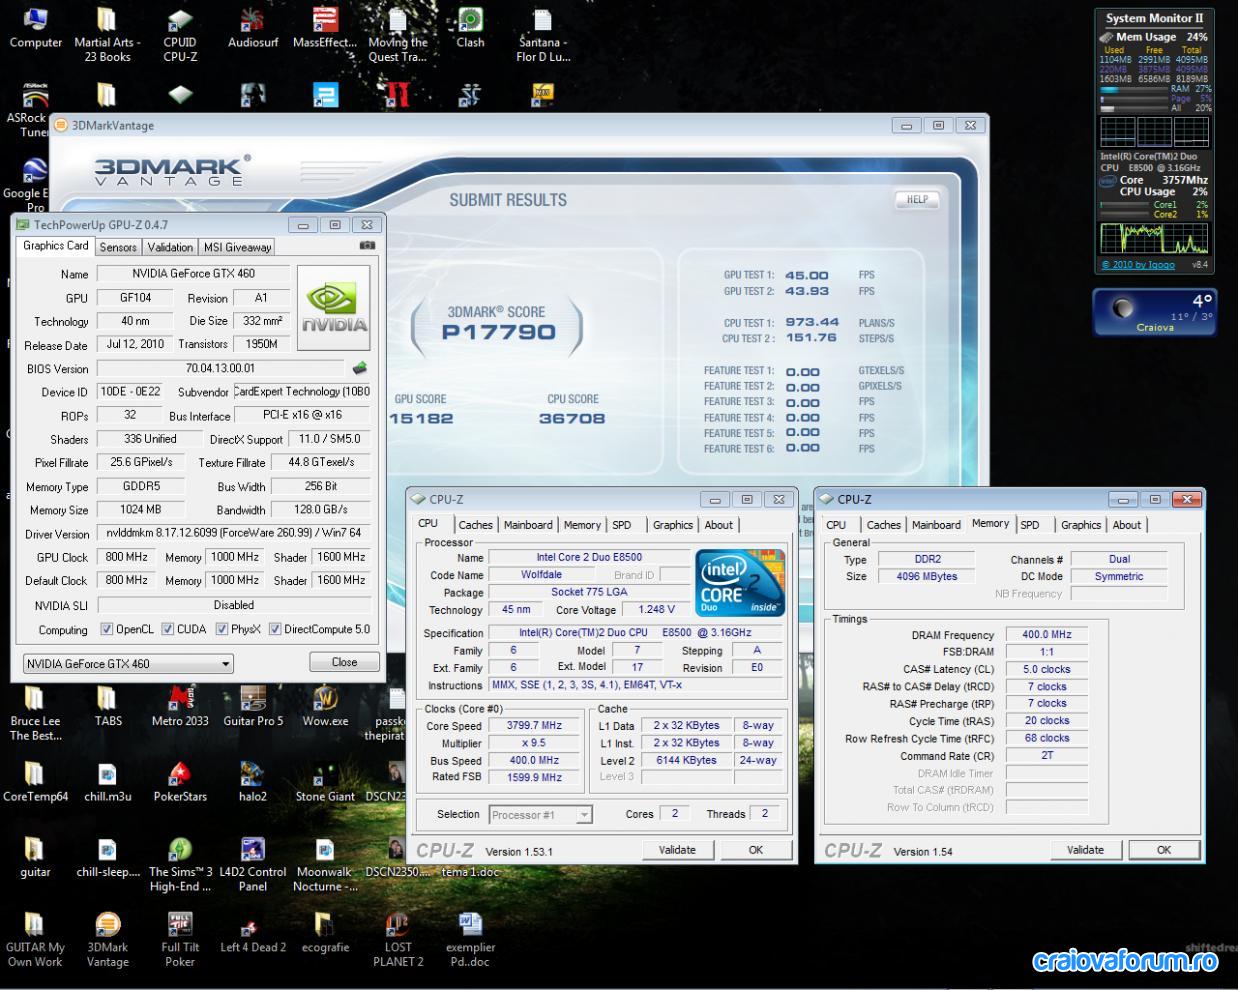Open the Mainboard tab in CPU-Z 1.53.1 window
Viewport: 1238px width, 990px height.
point(528,525)
